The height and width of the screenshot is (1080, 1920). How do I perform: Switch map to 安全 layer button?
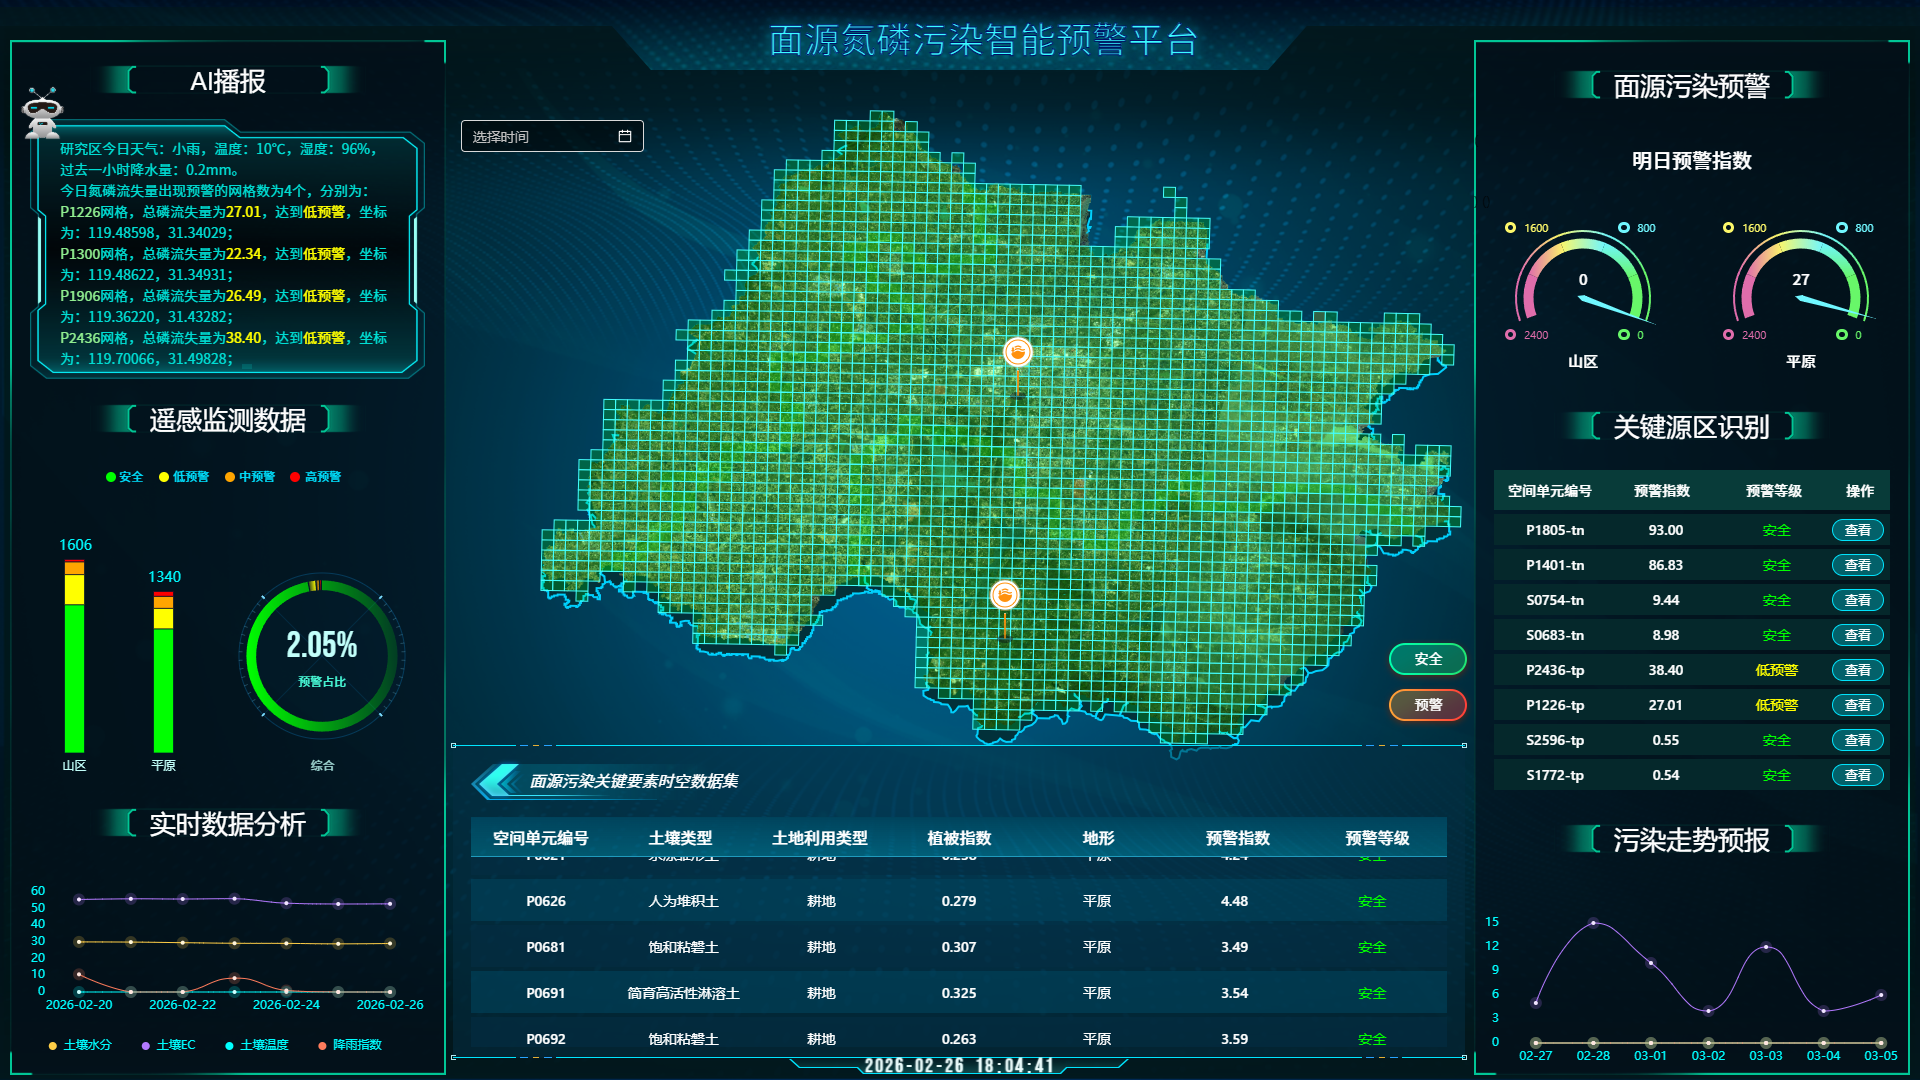click(1427, 659)
